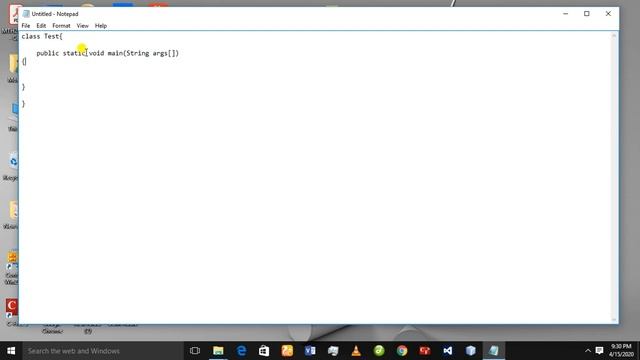The width and height of the screenshot is (640, 360).
Task: Open the red app icon after Chrome
Action: (425, 351)
